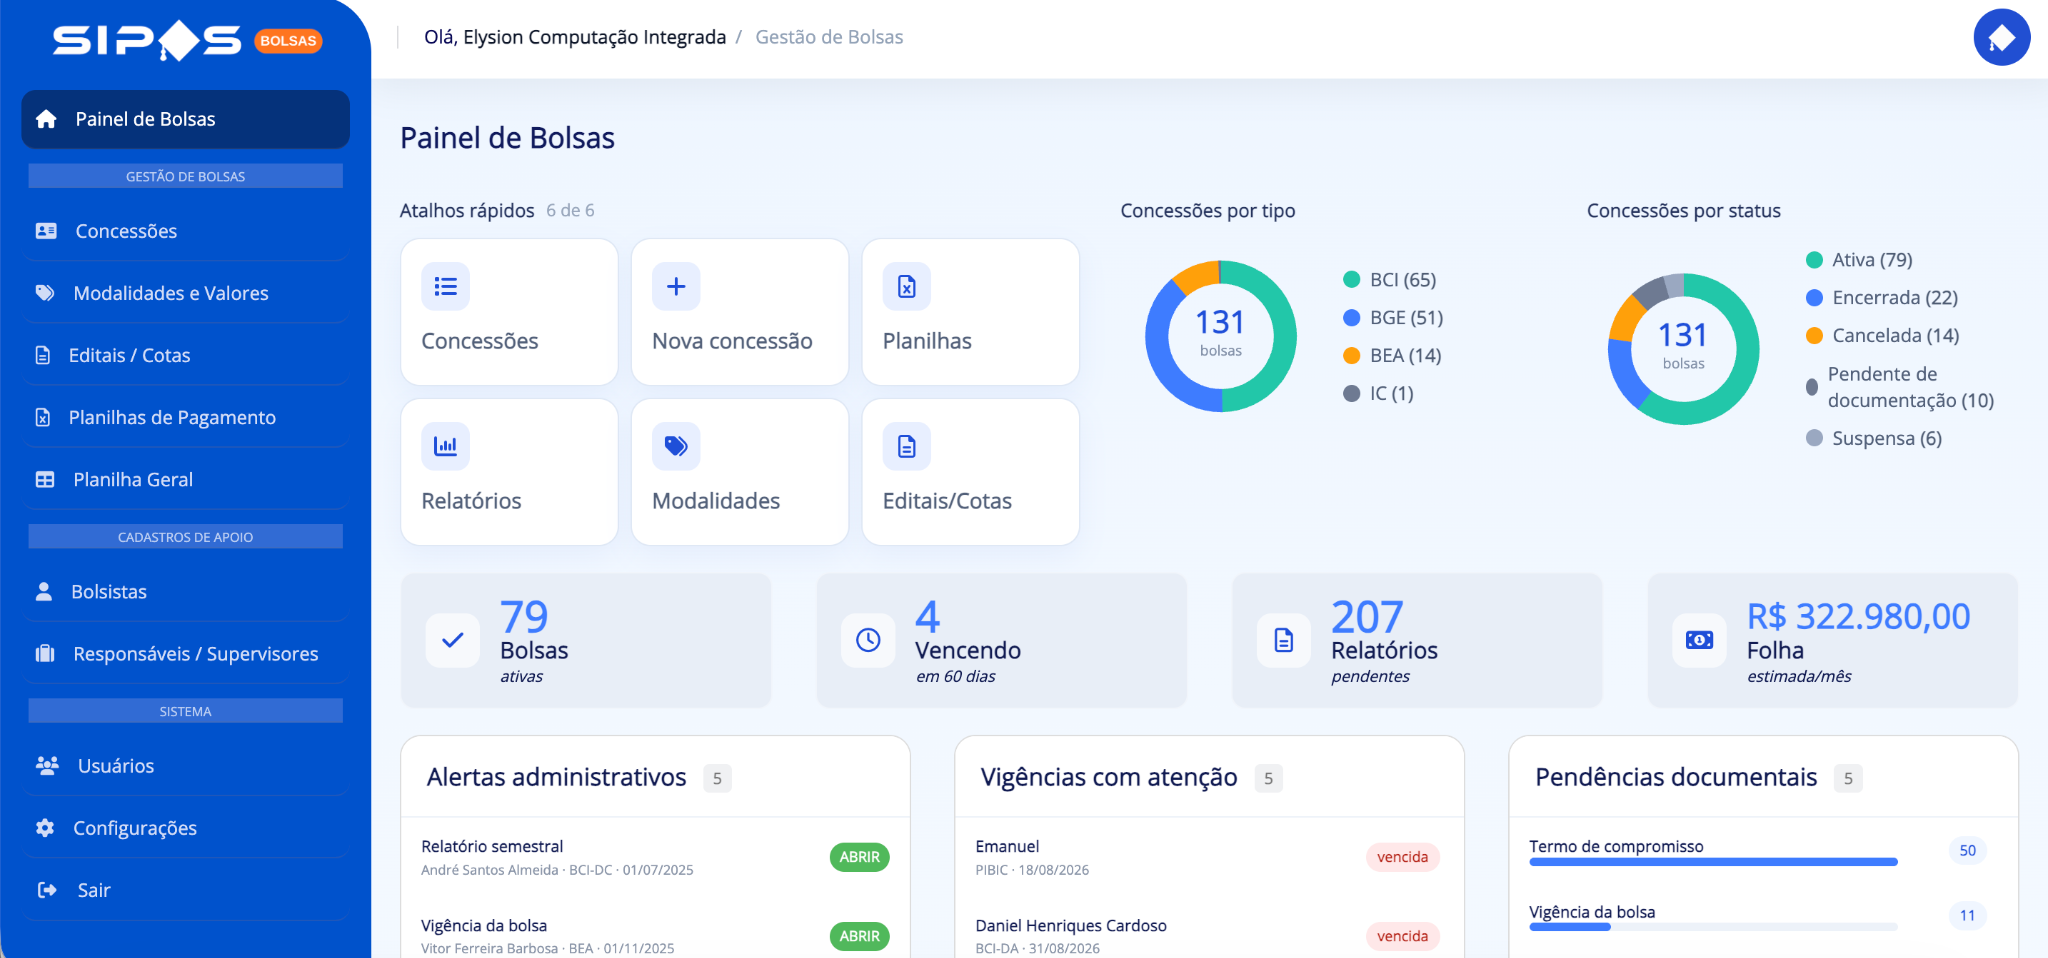Click the plus icon on Nova concessão card
Image resolution: width=2048 pixels, height=958 pixels.
[x=676, y=287]
